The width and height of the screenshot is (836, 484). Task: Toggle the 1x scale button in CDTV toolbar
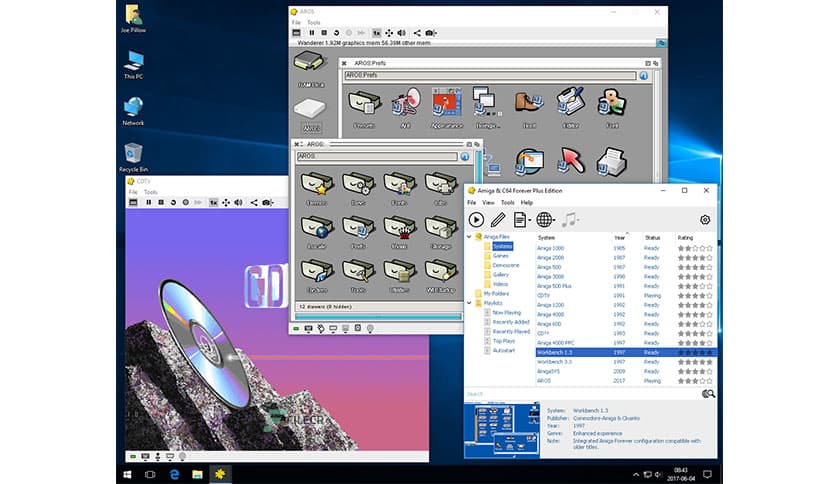click(x=213, y=203)
